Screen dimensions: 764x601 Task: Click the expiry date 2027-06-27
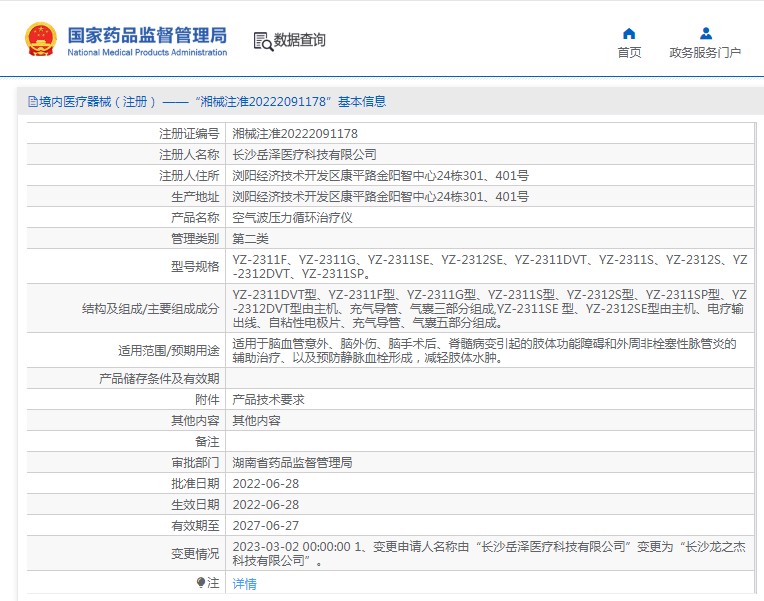click(x=266, y=525)
